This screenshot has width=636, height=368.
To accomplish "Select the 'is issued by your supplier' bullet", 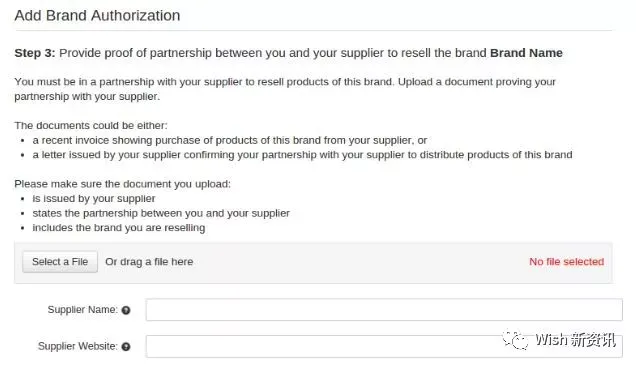I will (x=94, y=199).
